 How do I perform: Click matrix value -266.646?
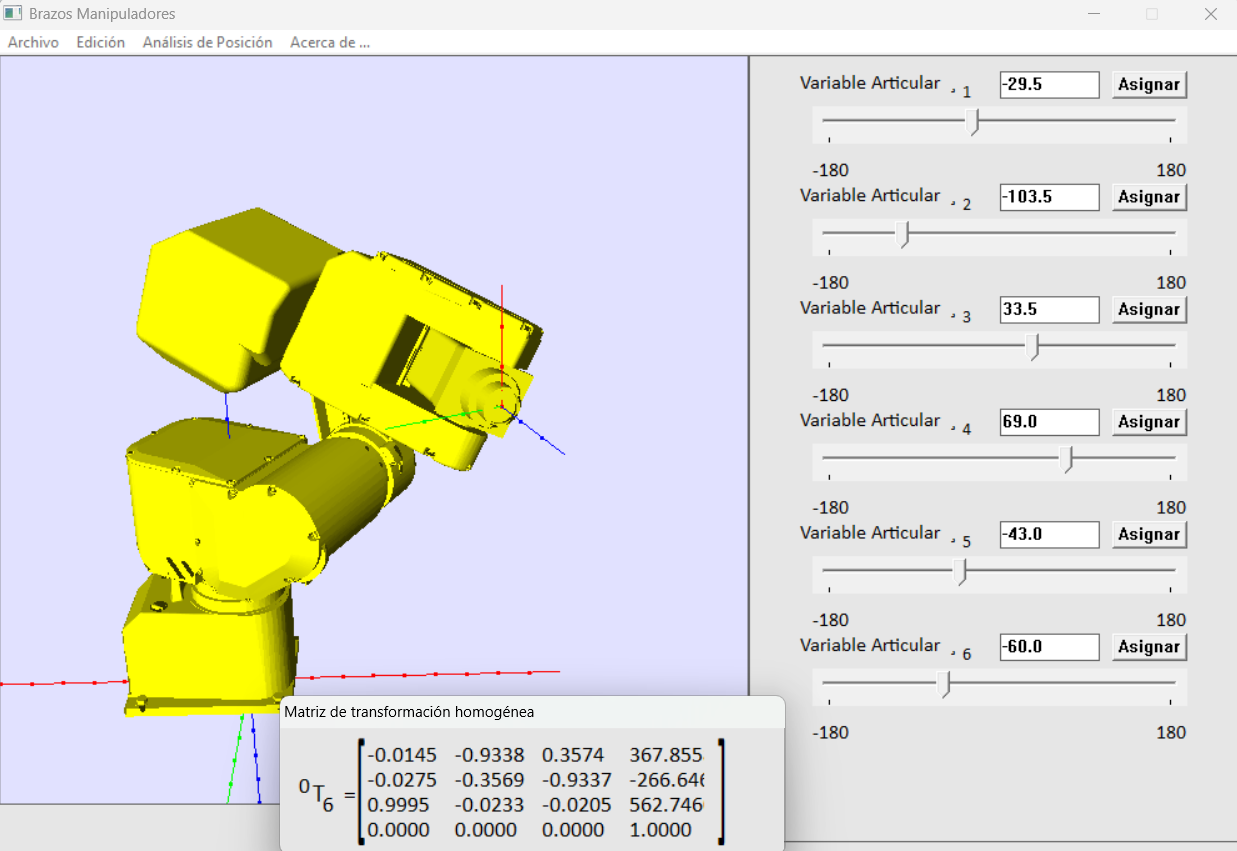pos(667,780)
